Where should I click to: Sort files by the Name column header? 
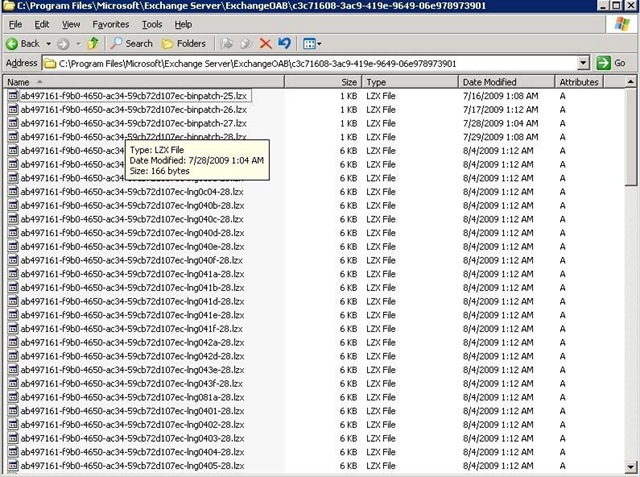[144, 82]
